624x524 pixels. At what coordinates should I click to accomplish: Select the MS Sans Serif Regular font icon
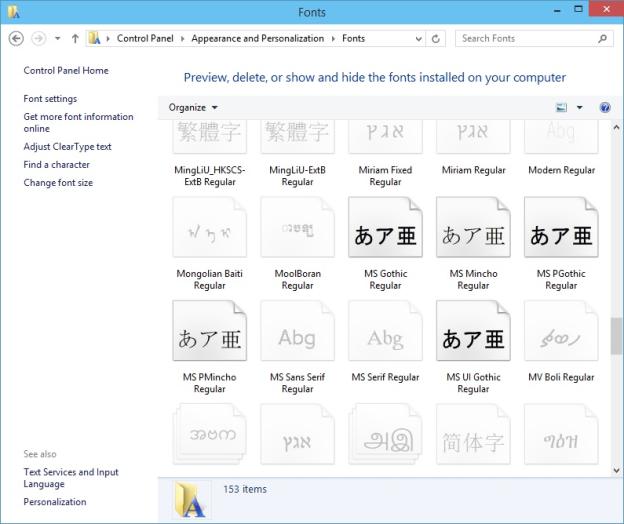pyautogui.click(x=297, y=331)
